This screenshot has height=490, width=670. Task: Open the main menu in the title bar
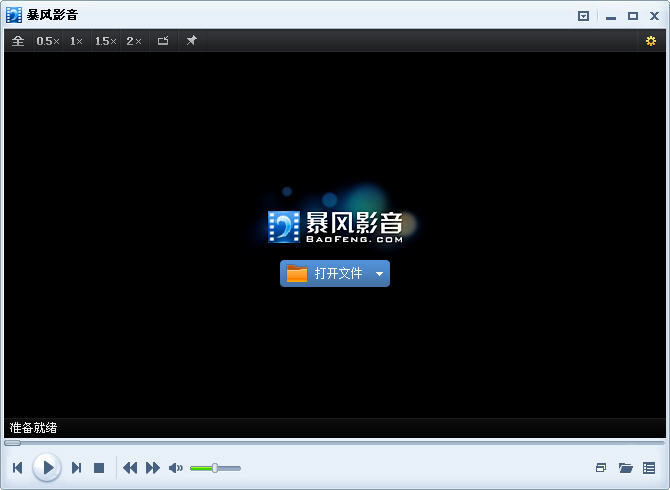(x=583, y=16)
